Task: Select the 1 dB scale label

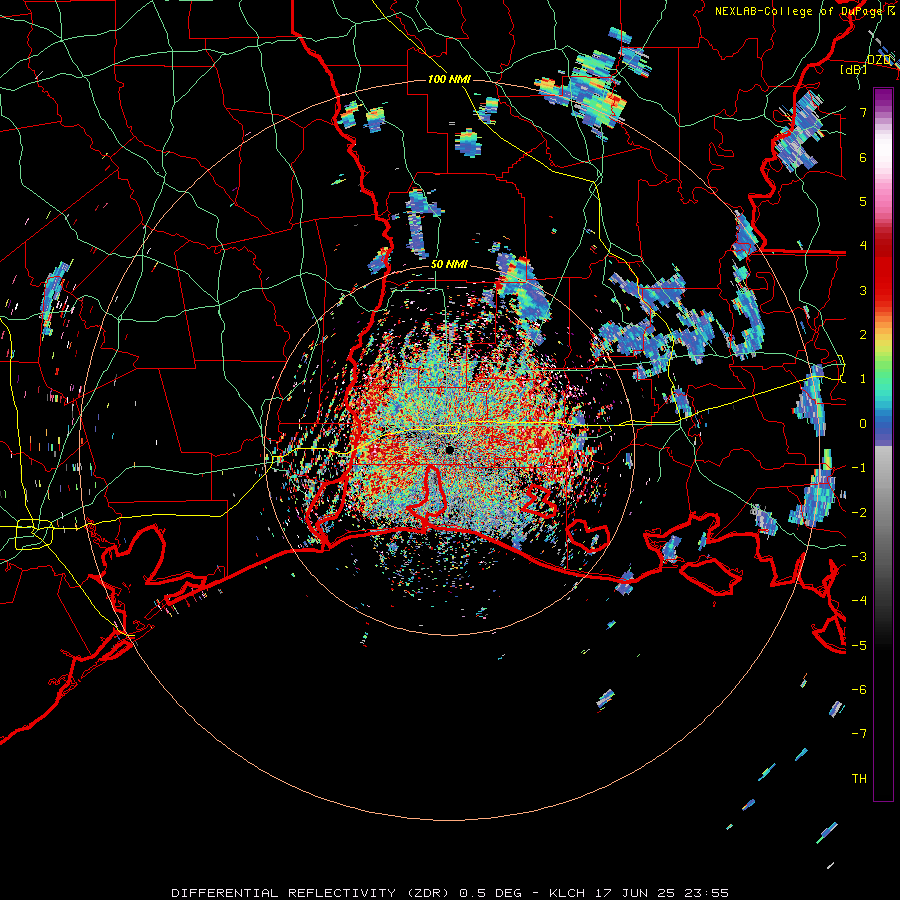Action: point(863,379)
